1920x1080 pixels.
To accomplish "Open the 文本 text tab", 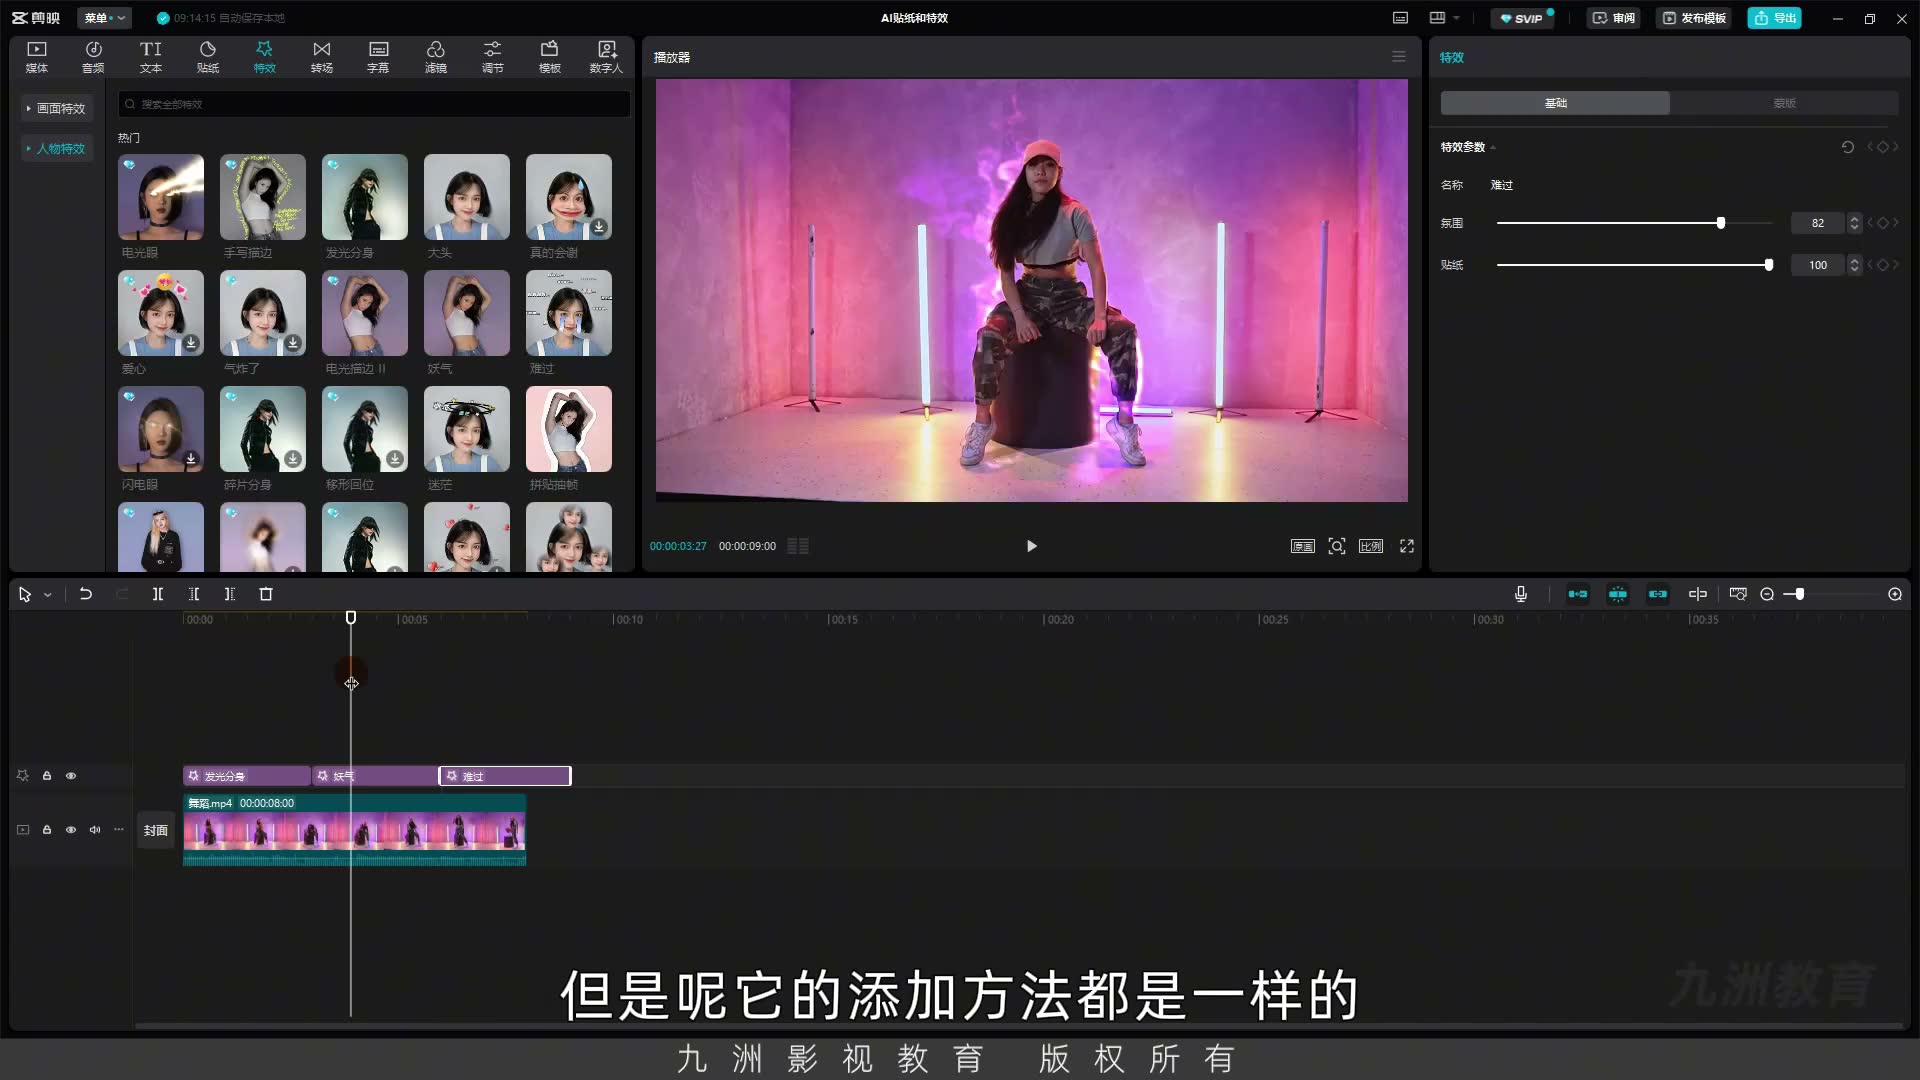I will pos(150,57).
